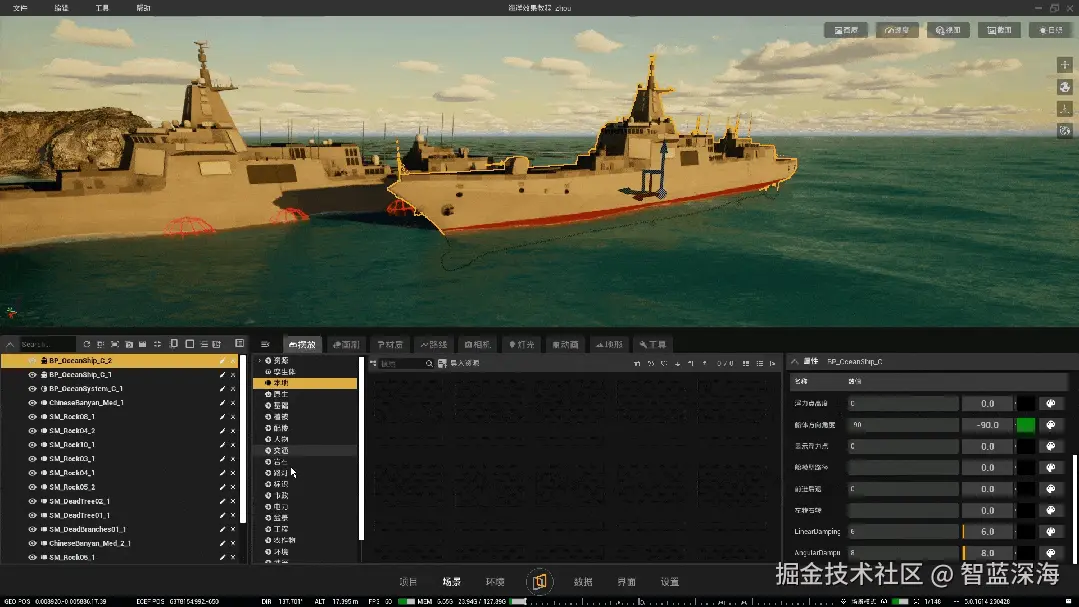Expand the first category in the asset tree
Screen dimensions: 1079x607
point(260,360)
